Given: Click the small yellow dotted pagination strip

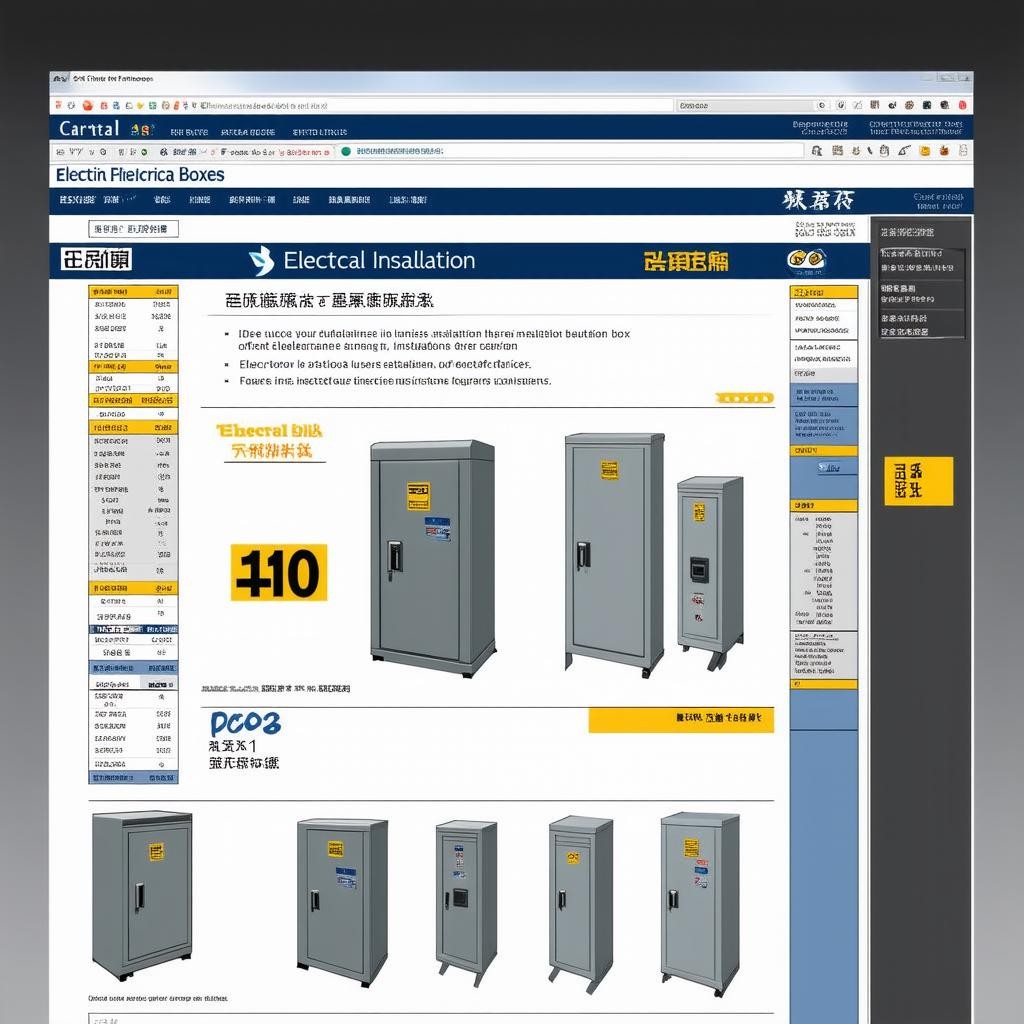Looking at the screenshot, I should click(745, 398).
